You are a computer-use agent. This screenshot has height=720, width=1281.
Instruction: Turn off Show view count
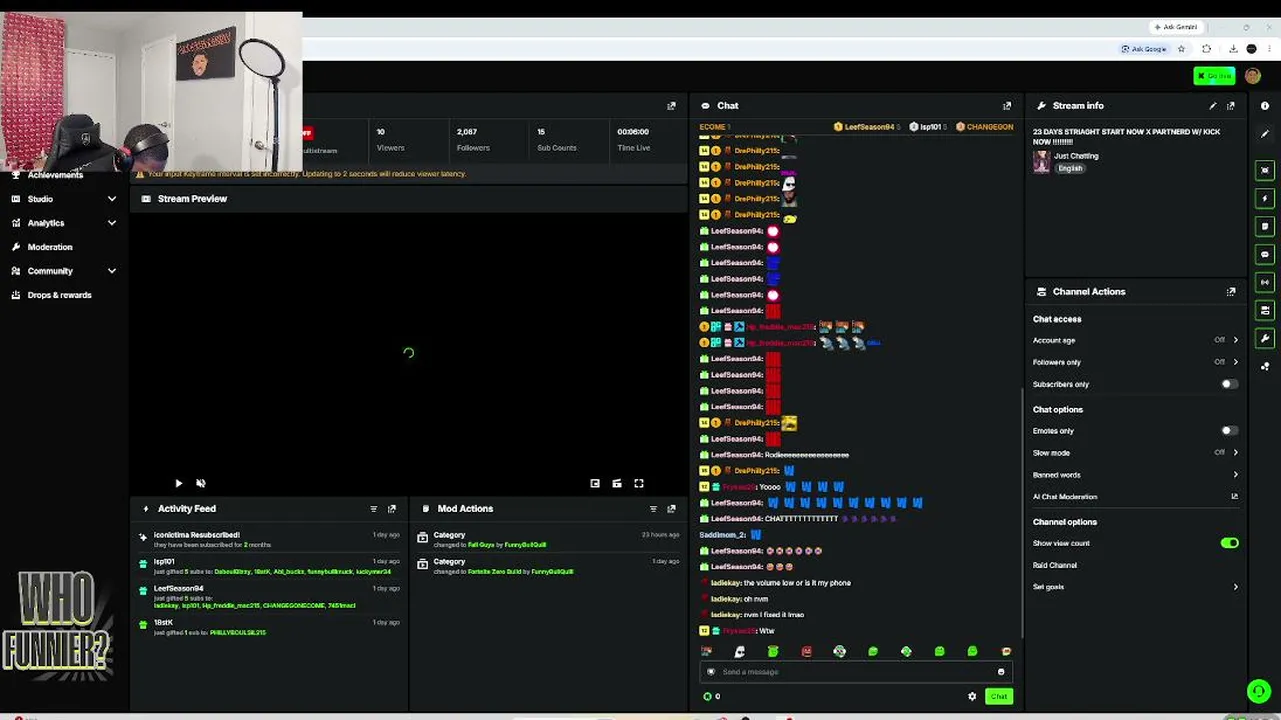[x=1229, y=543]
